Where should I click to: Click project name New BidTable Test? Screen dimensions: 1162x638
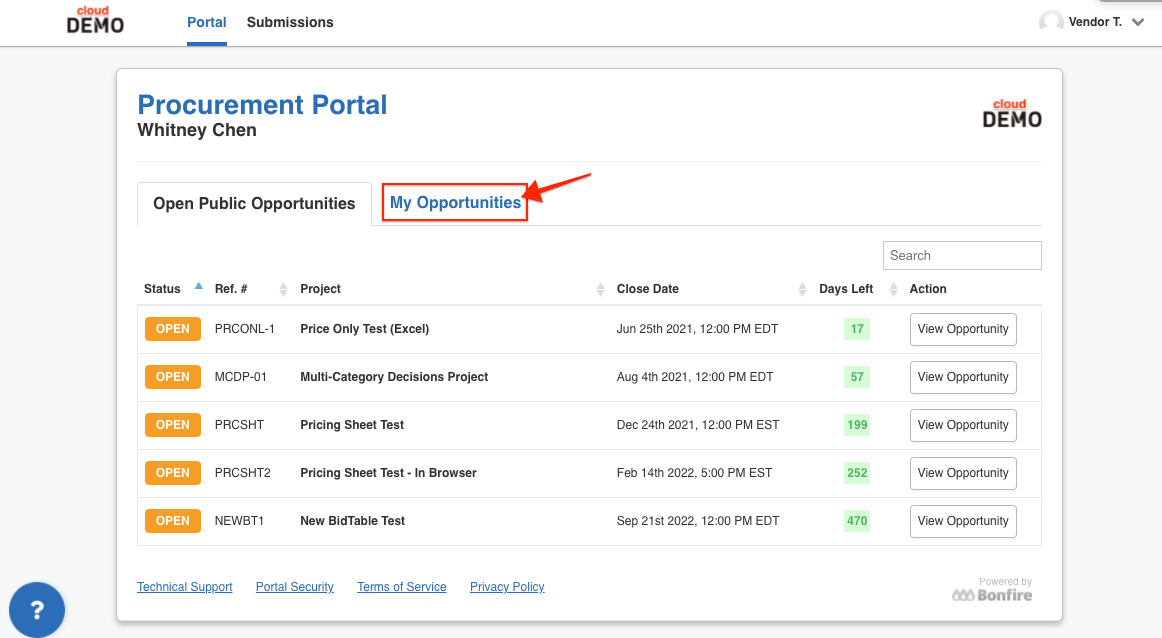(x=353, y=521)
